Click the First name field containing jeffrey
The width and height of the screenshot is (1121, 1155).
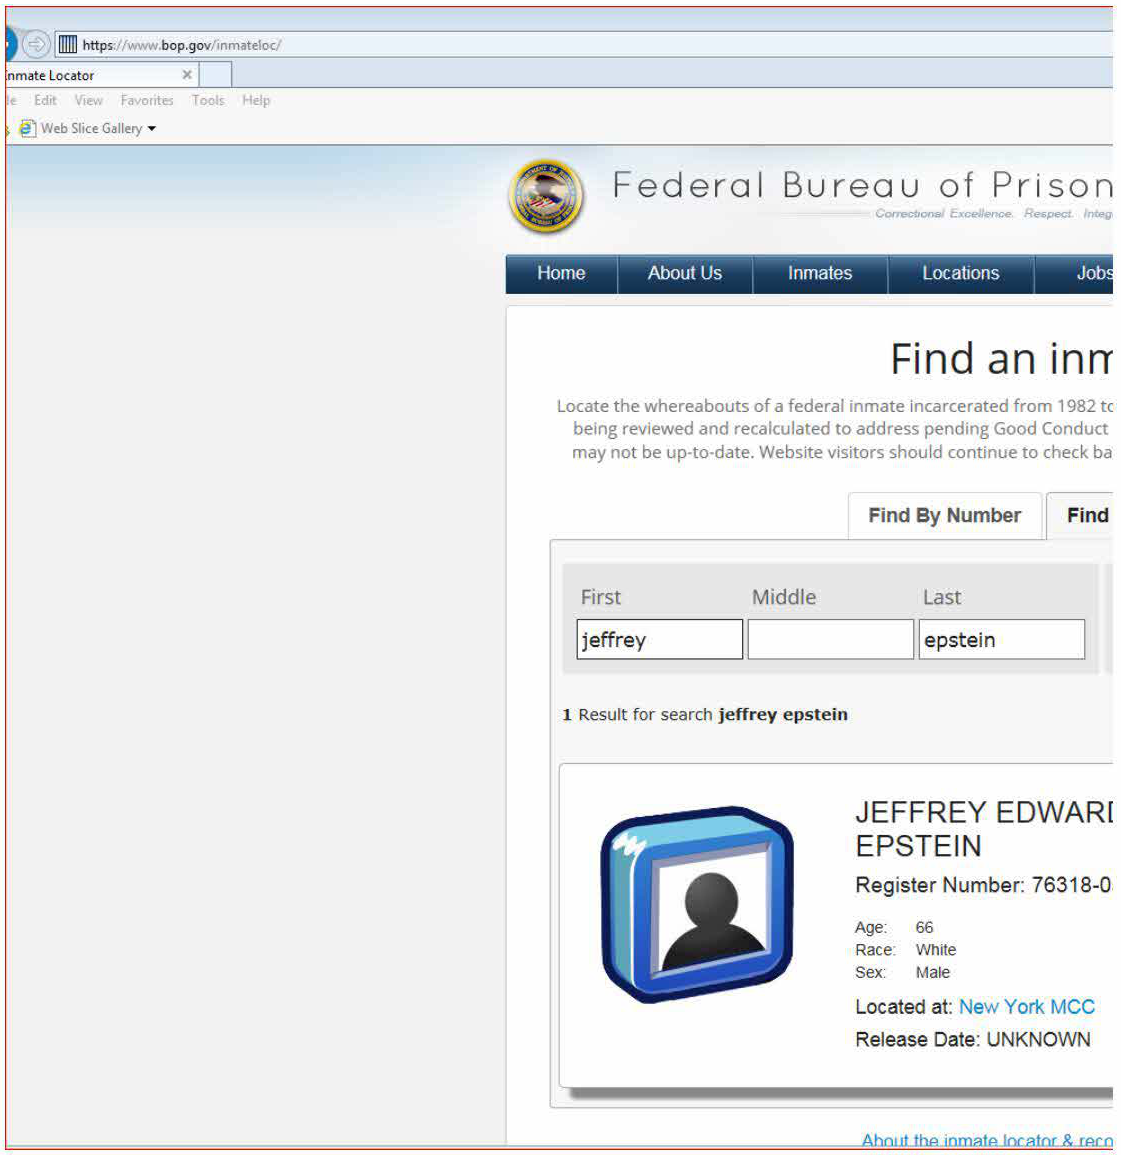point(660,639)
